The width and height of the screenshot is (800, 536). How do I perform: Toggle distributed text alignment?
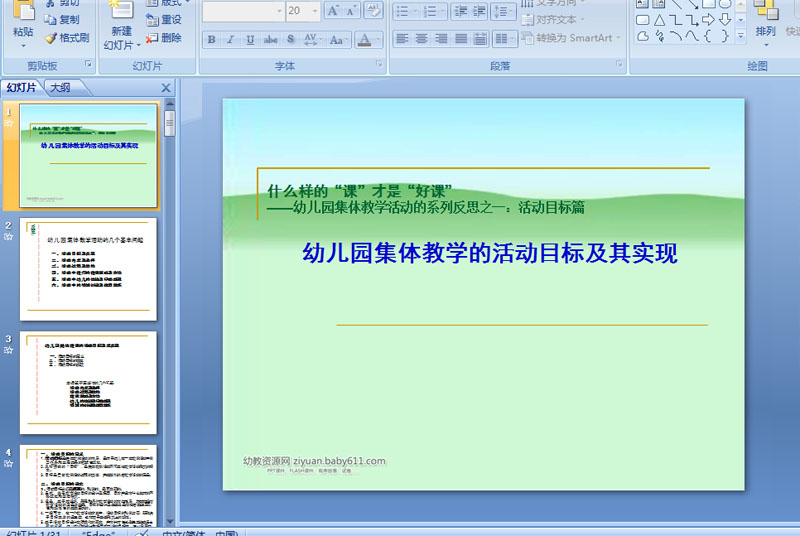pos(480,39)
